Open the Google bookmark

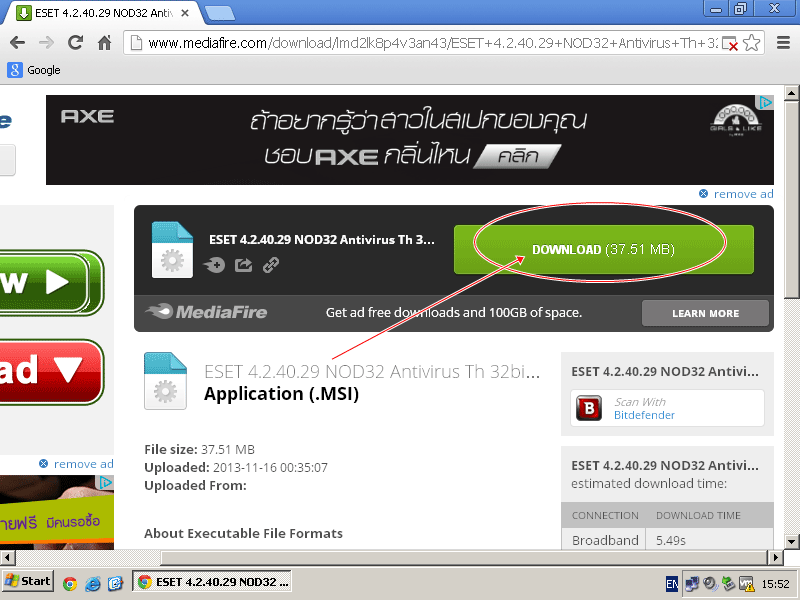pos(34,70)
